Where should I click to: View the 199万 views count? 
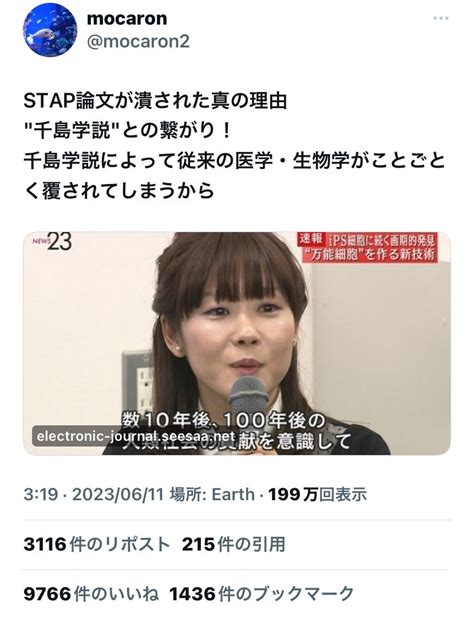click(318, 494)
